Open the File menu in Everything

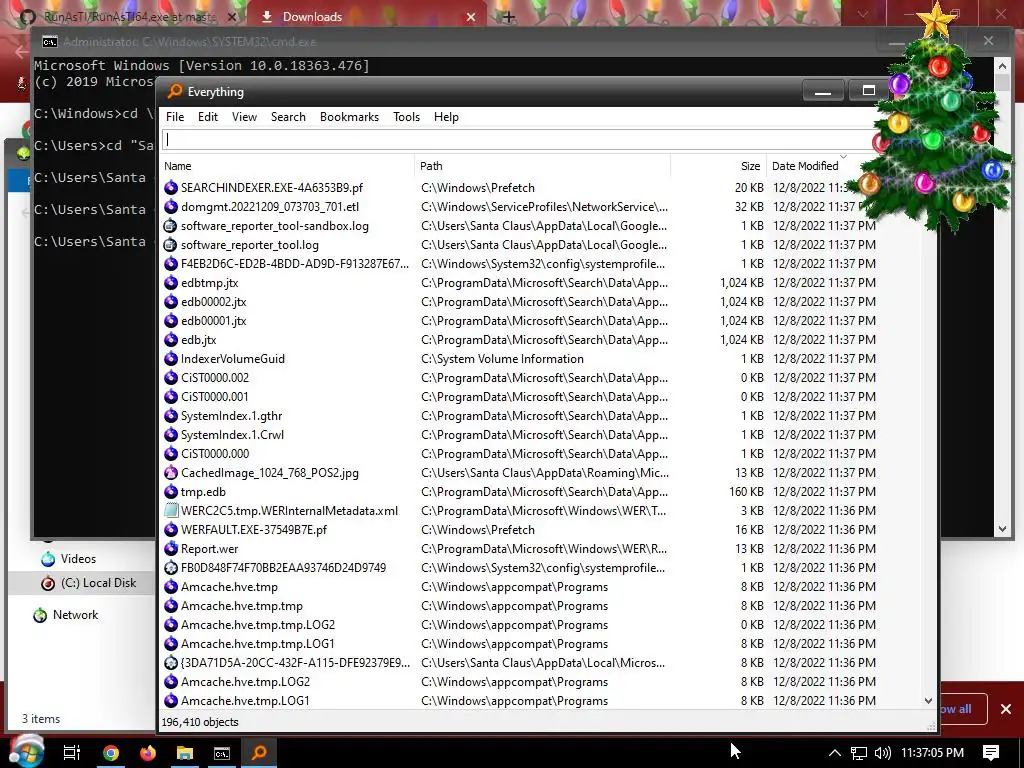175,117
